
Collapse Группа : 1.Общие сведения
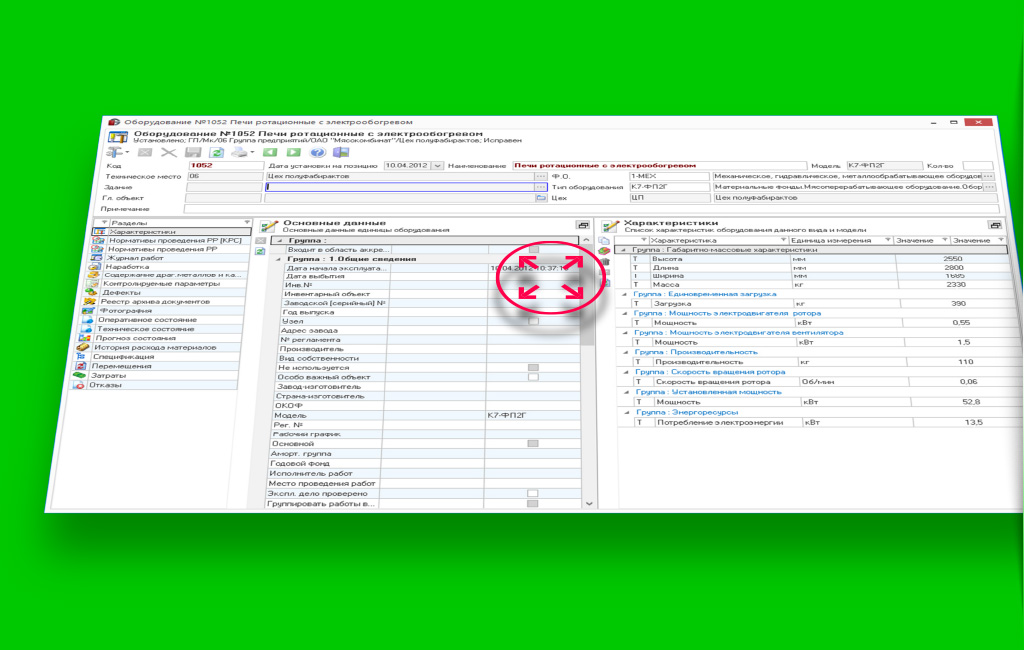[x=278, y=259]
